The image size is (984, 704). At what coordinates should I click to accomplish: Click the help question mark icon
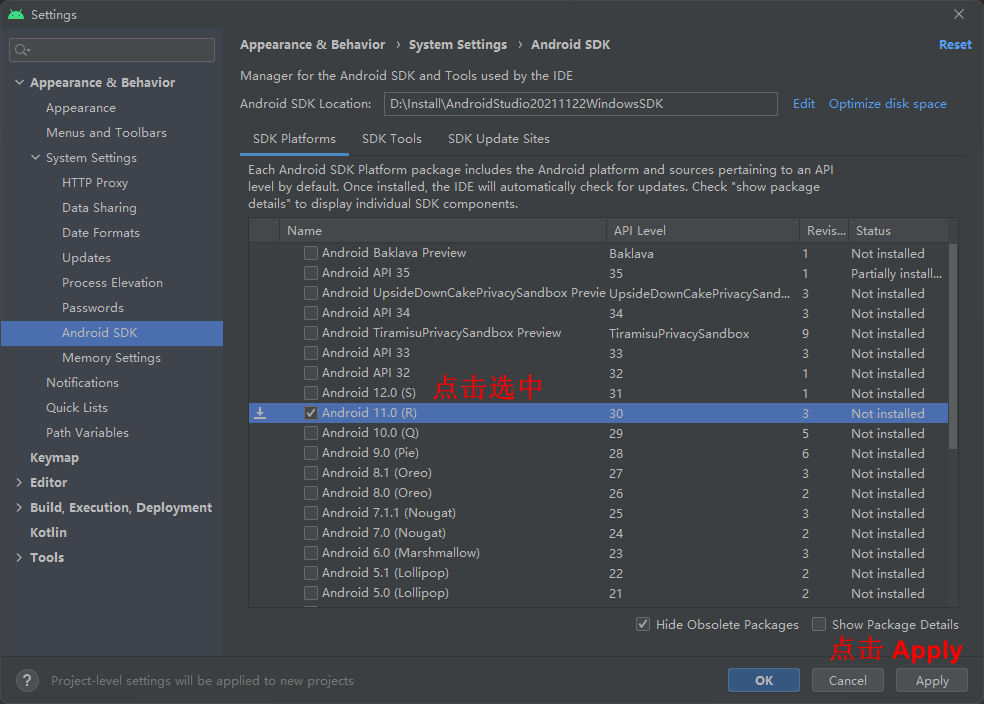point(27,680)
